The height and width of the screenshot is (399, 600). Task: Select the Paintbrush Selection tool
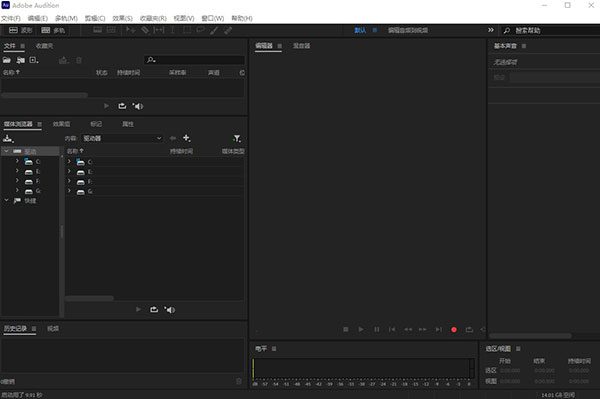tap(214, 30)
